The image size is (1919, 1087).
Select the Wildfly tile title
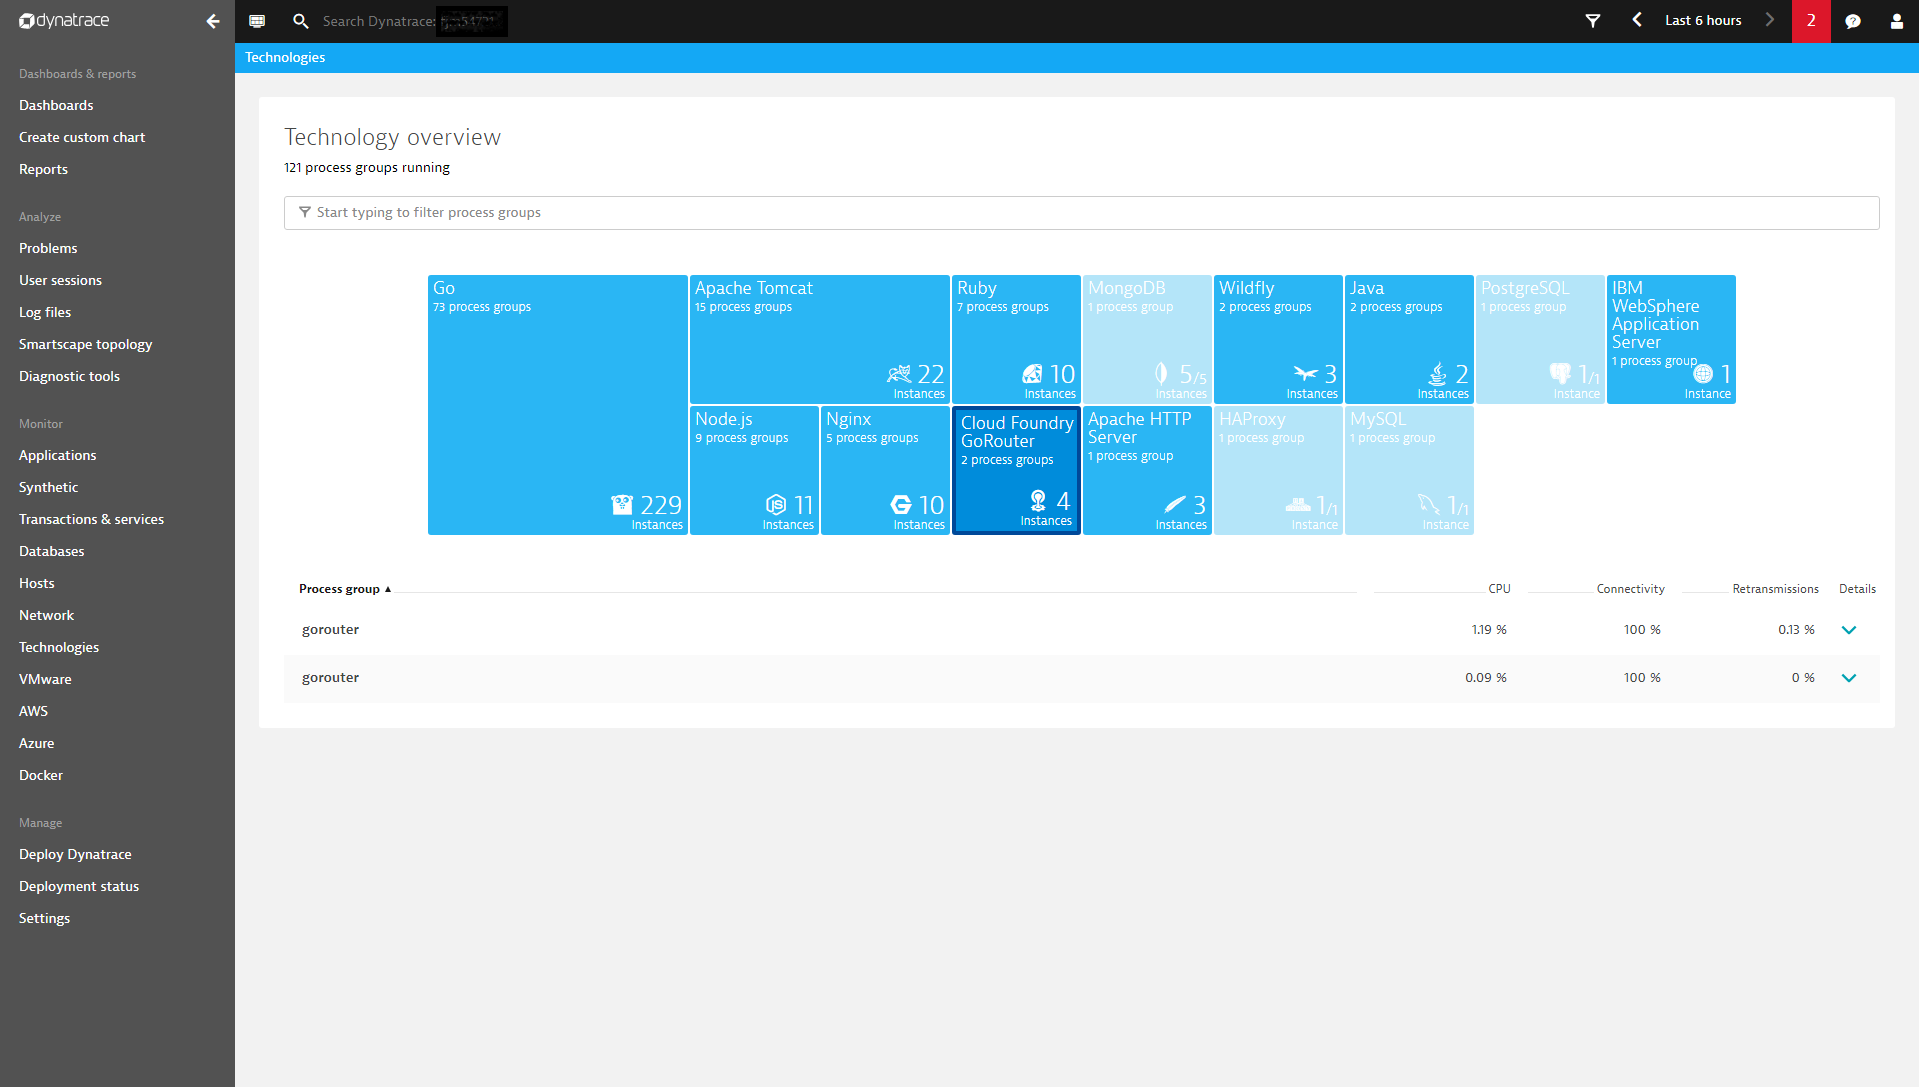pos(1247,288)
